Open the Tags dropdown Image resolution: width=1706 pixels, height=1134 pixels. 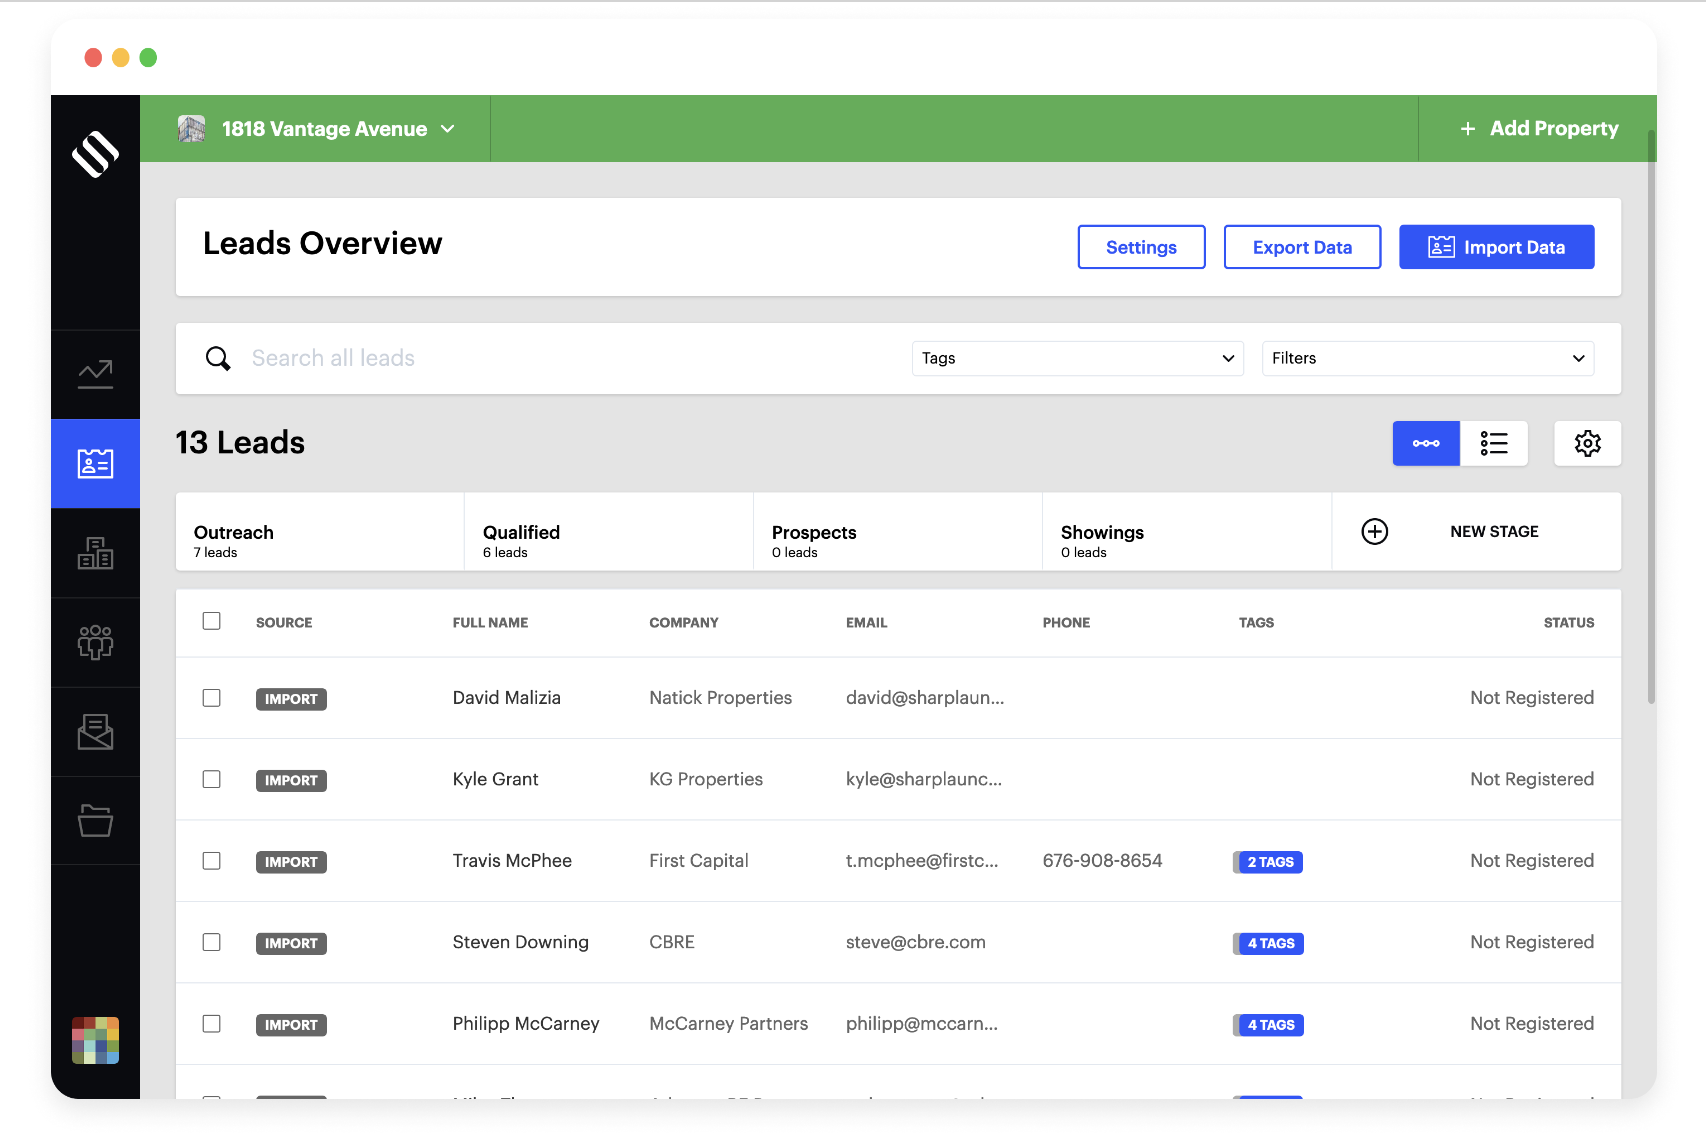tap(1077, 358)
